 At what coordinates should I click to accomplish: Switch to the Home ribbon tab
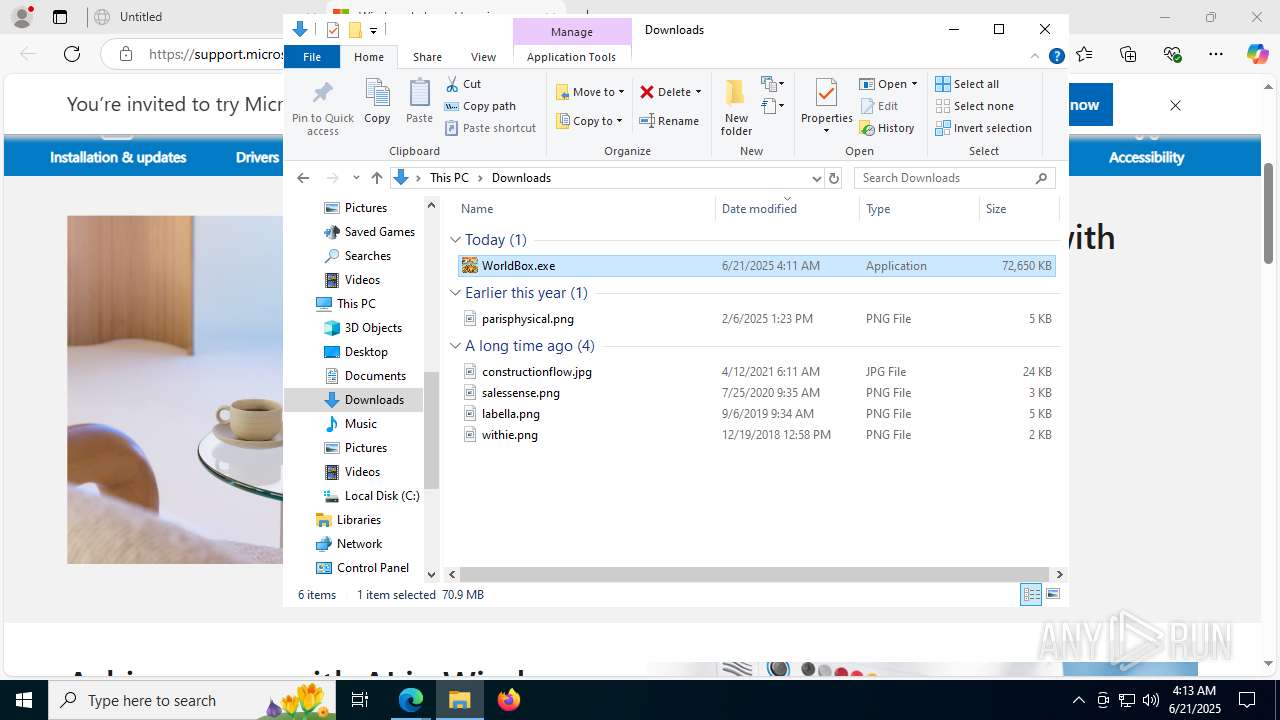pyautogui.click(x=369, y=57)
